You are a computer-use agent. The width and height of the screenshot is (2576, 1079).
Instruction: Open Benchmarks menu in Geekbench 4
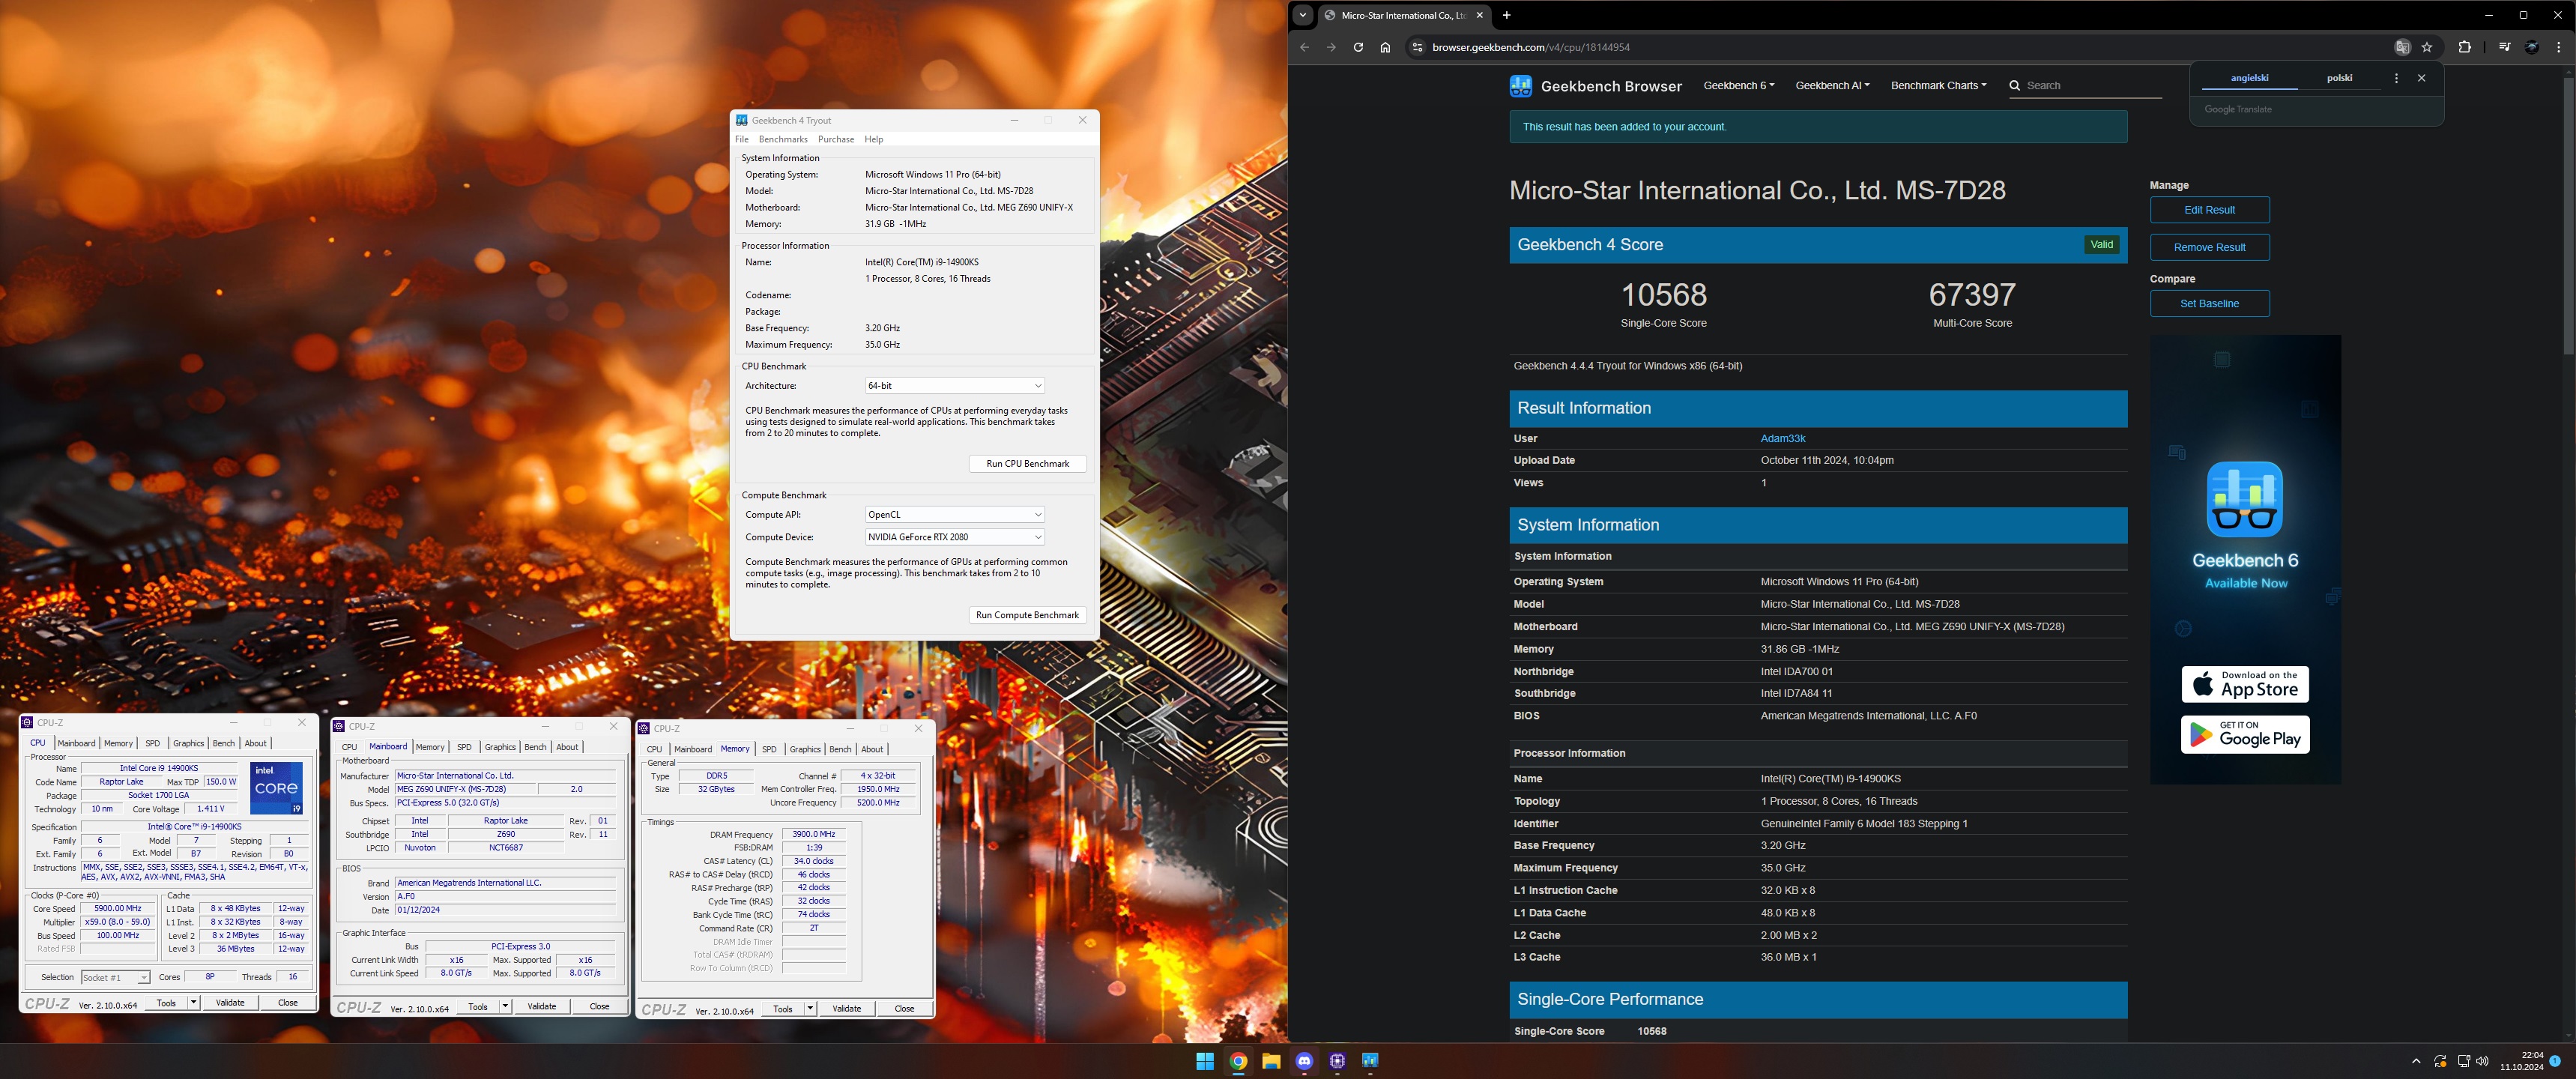tap(783, 139)
